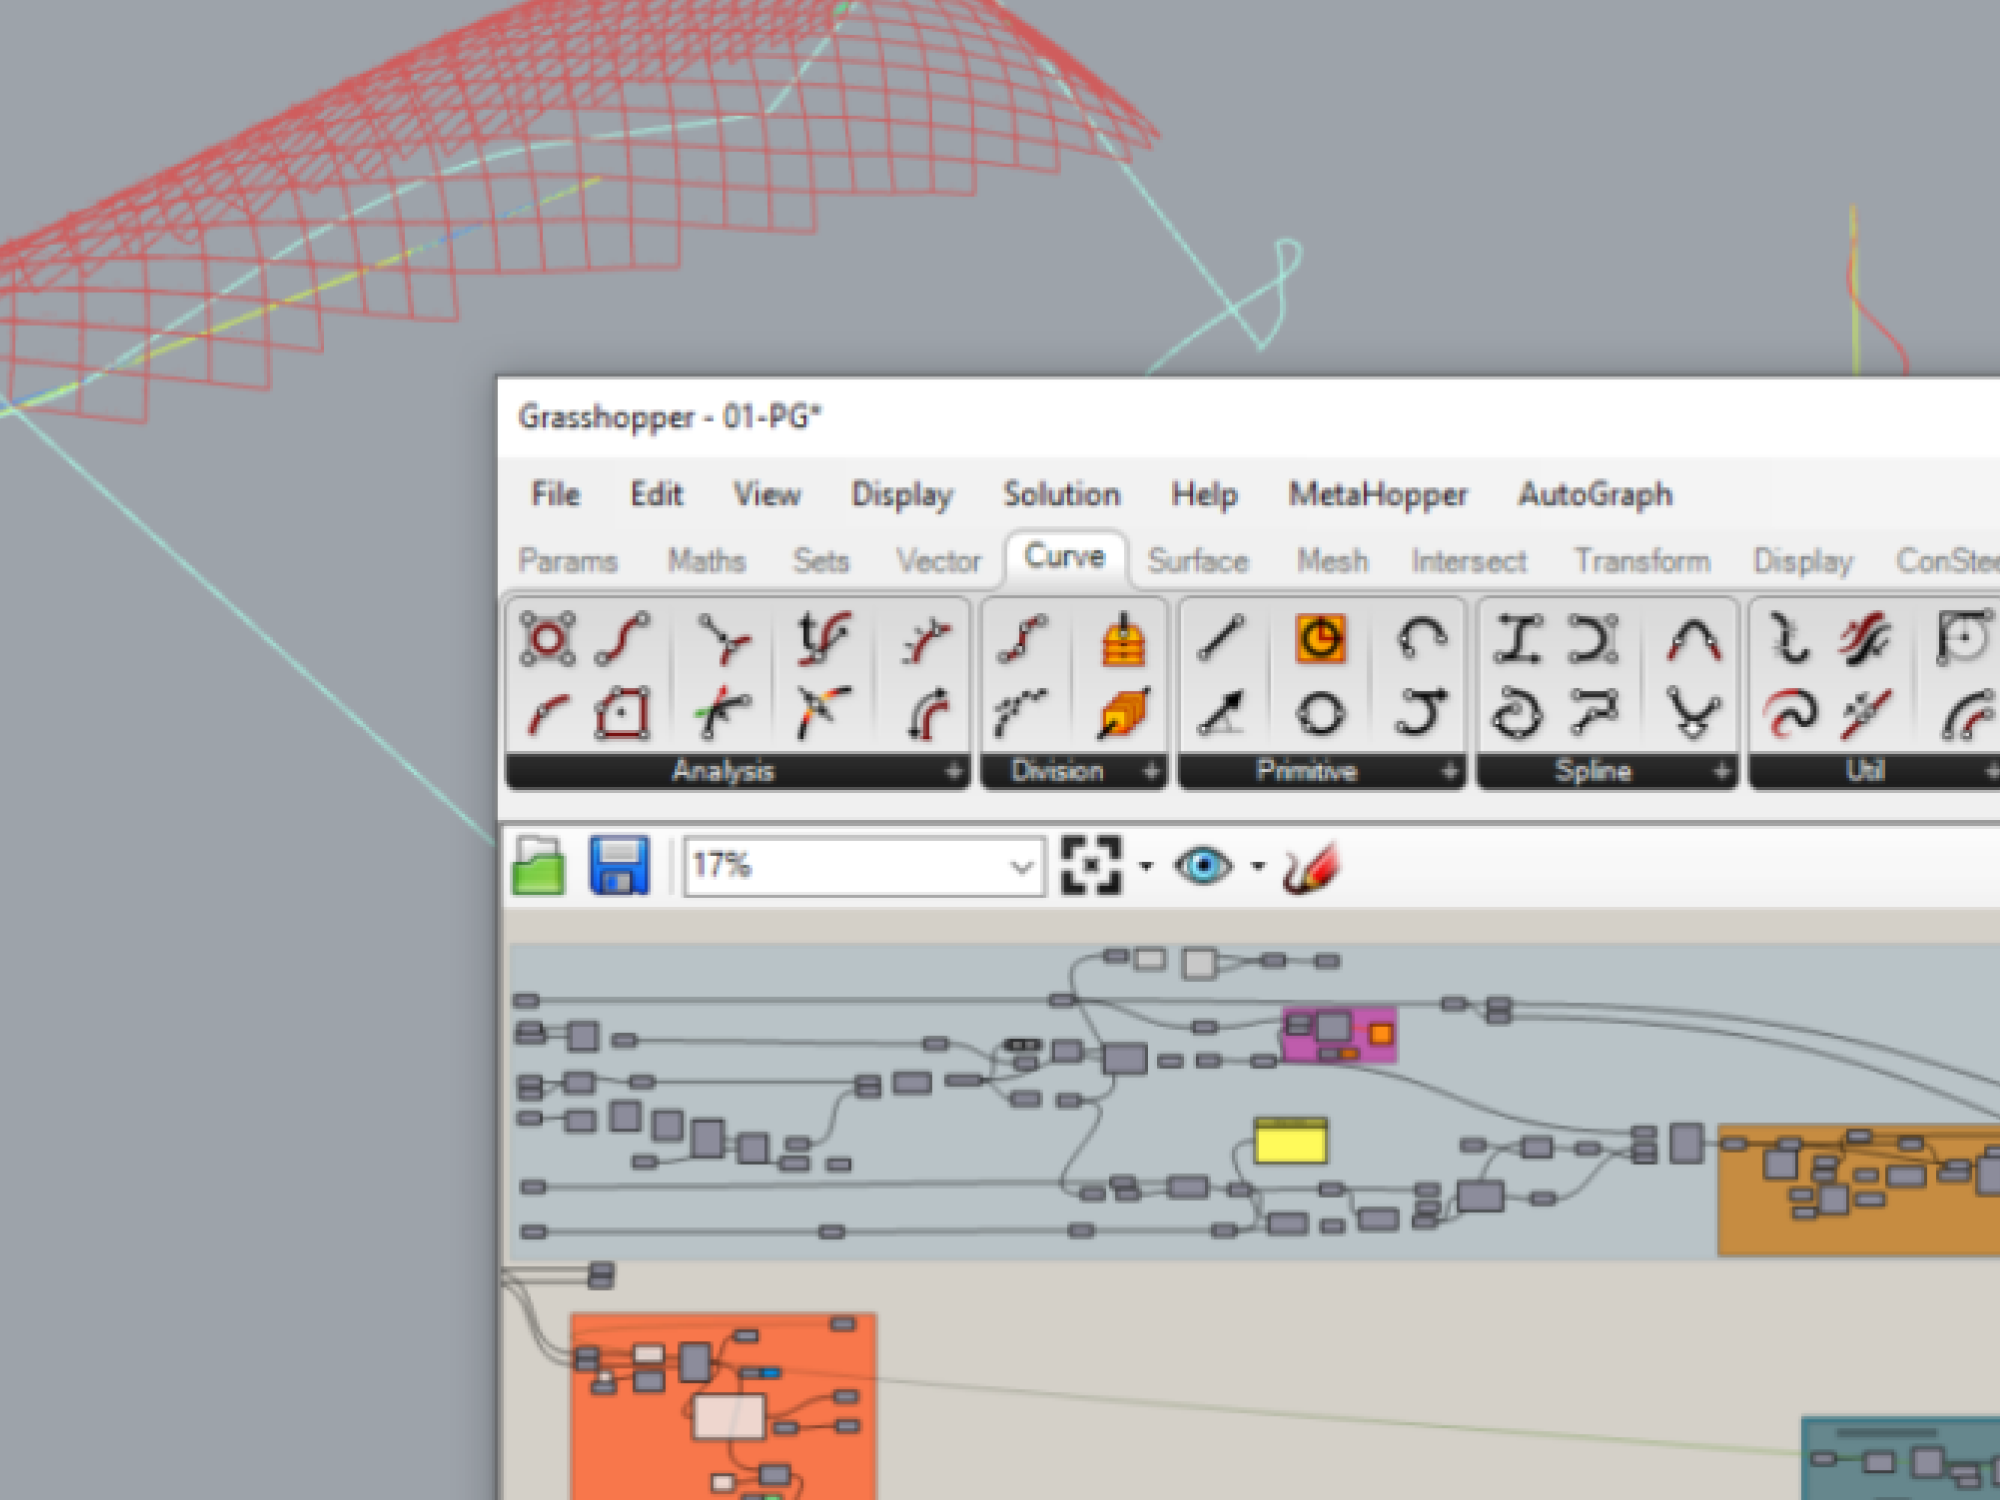This screenshot has width=2000, height=1500.
Task: Select the orange Contour Ex box icon
Action: click(1123, 714)
